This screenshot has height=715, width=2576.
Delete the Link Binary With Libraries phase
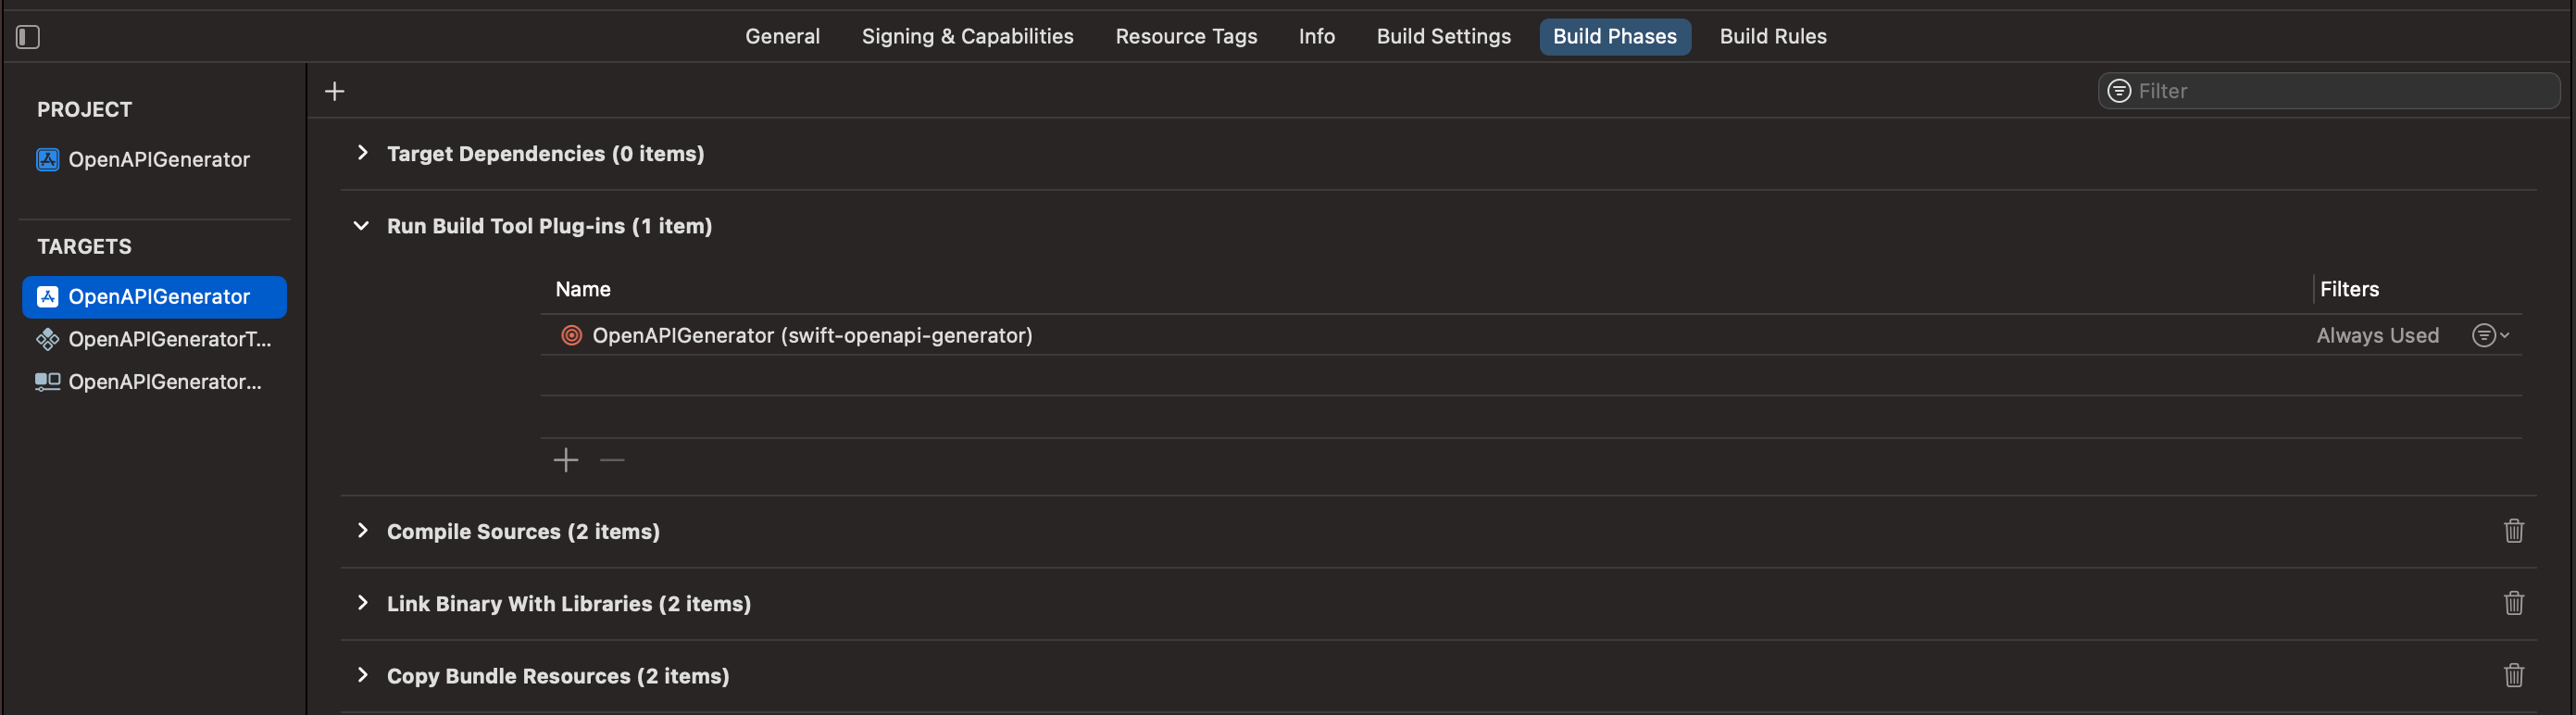pos(2513,603)
